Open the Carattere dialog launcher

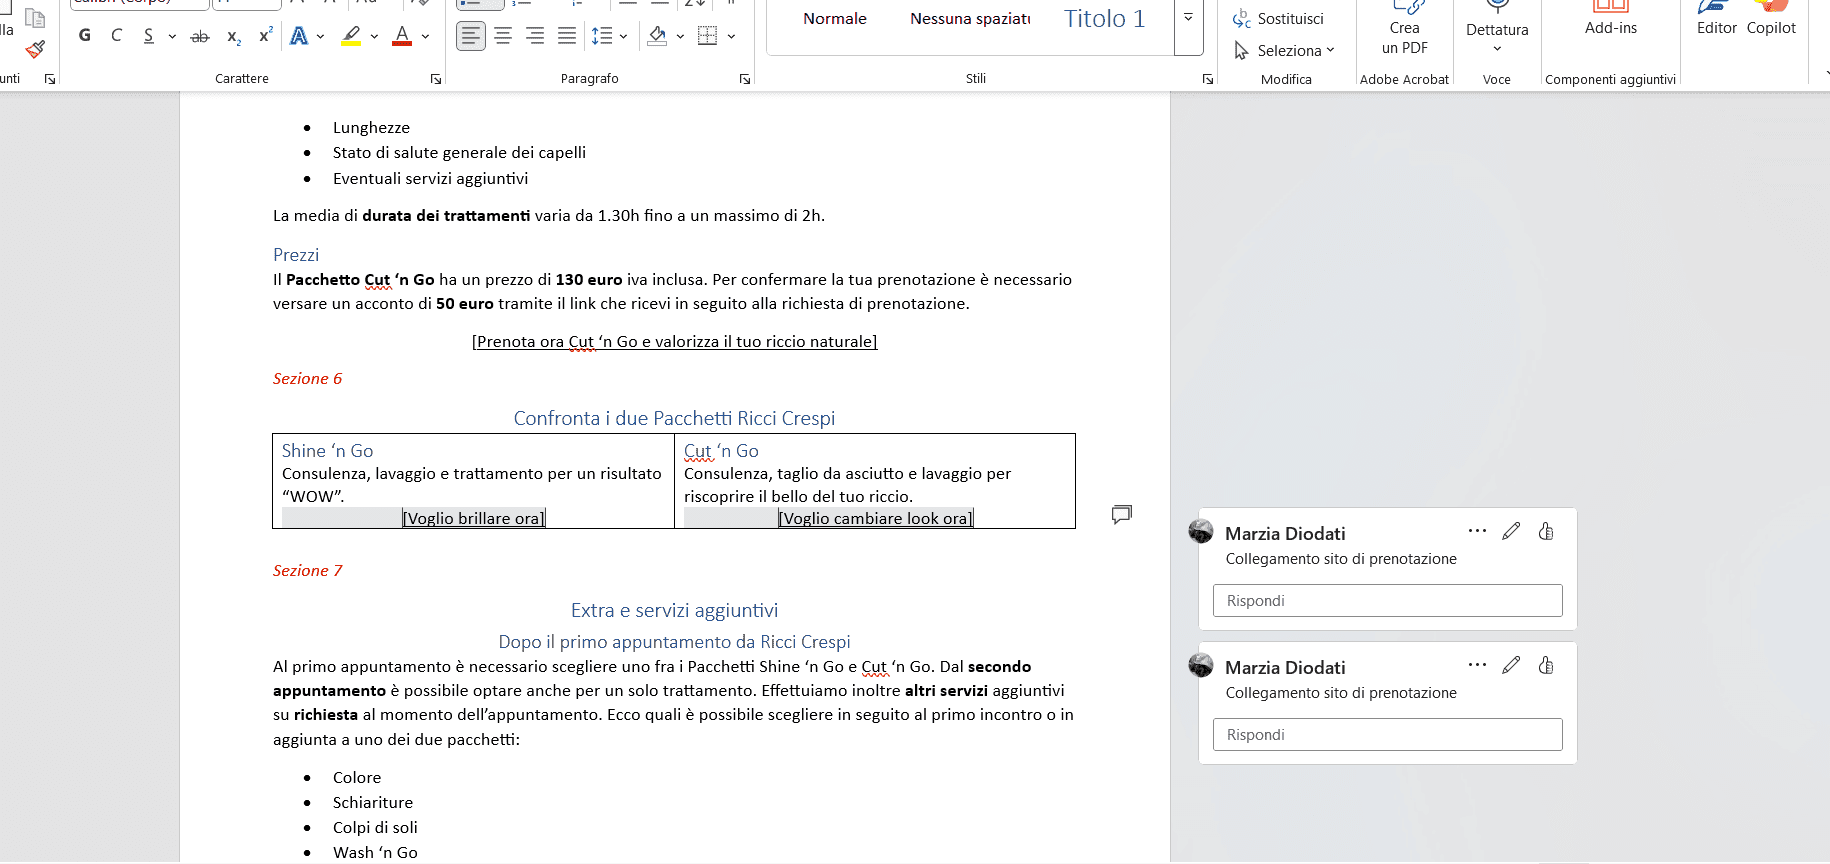click(x=436, y=79)
